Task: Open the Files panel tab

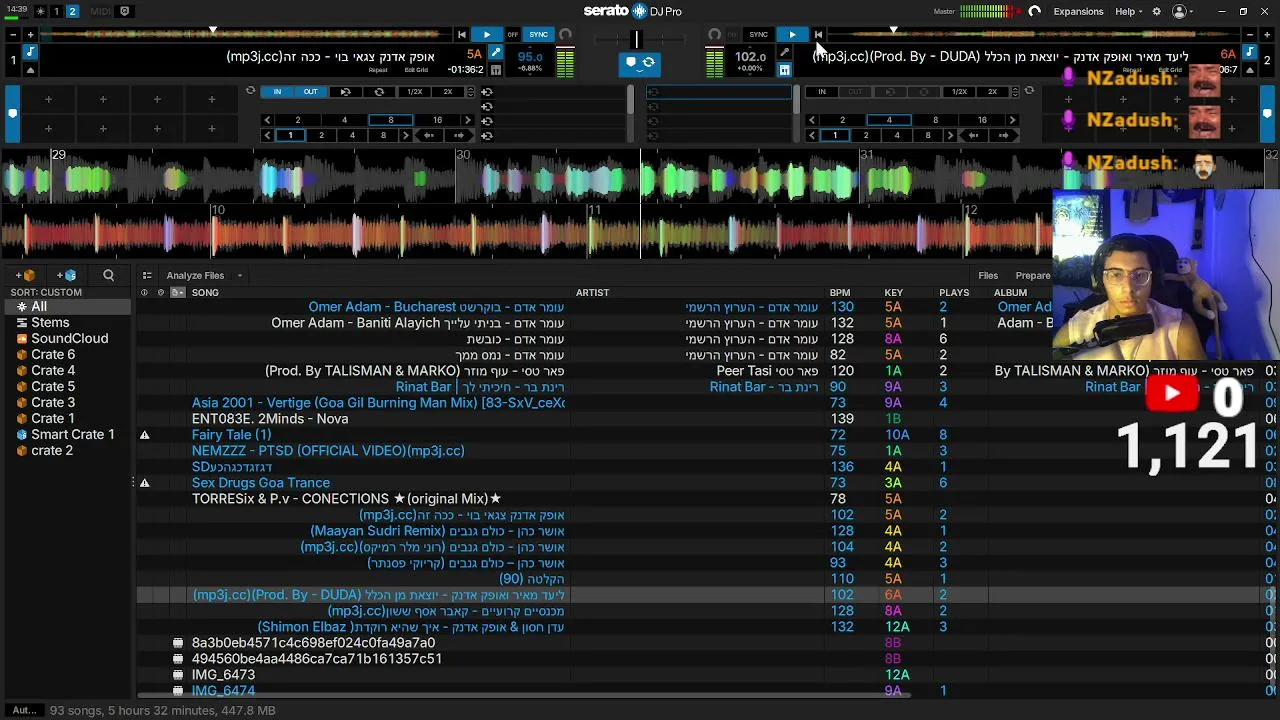Action: pos(988,275)
